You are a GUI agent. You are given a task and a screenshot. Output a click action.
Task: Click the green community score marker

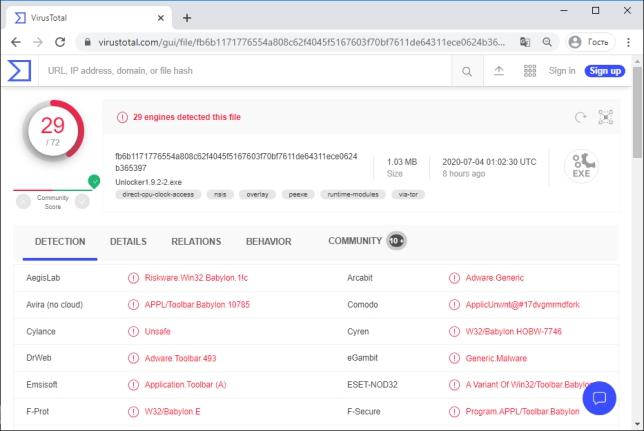tap(94, 181)
